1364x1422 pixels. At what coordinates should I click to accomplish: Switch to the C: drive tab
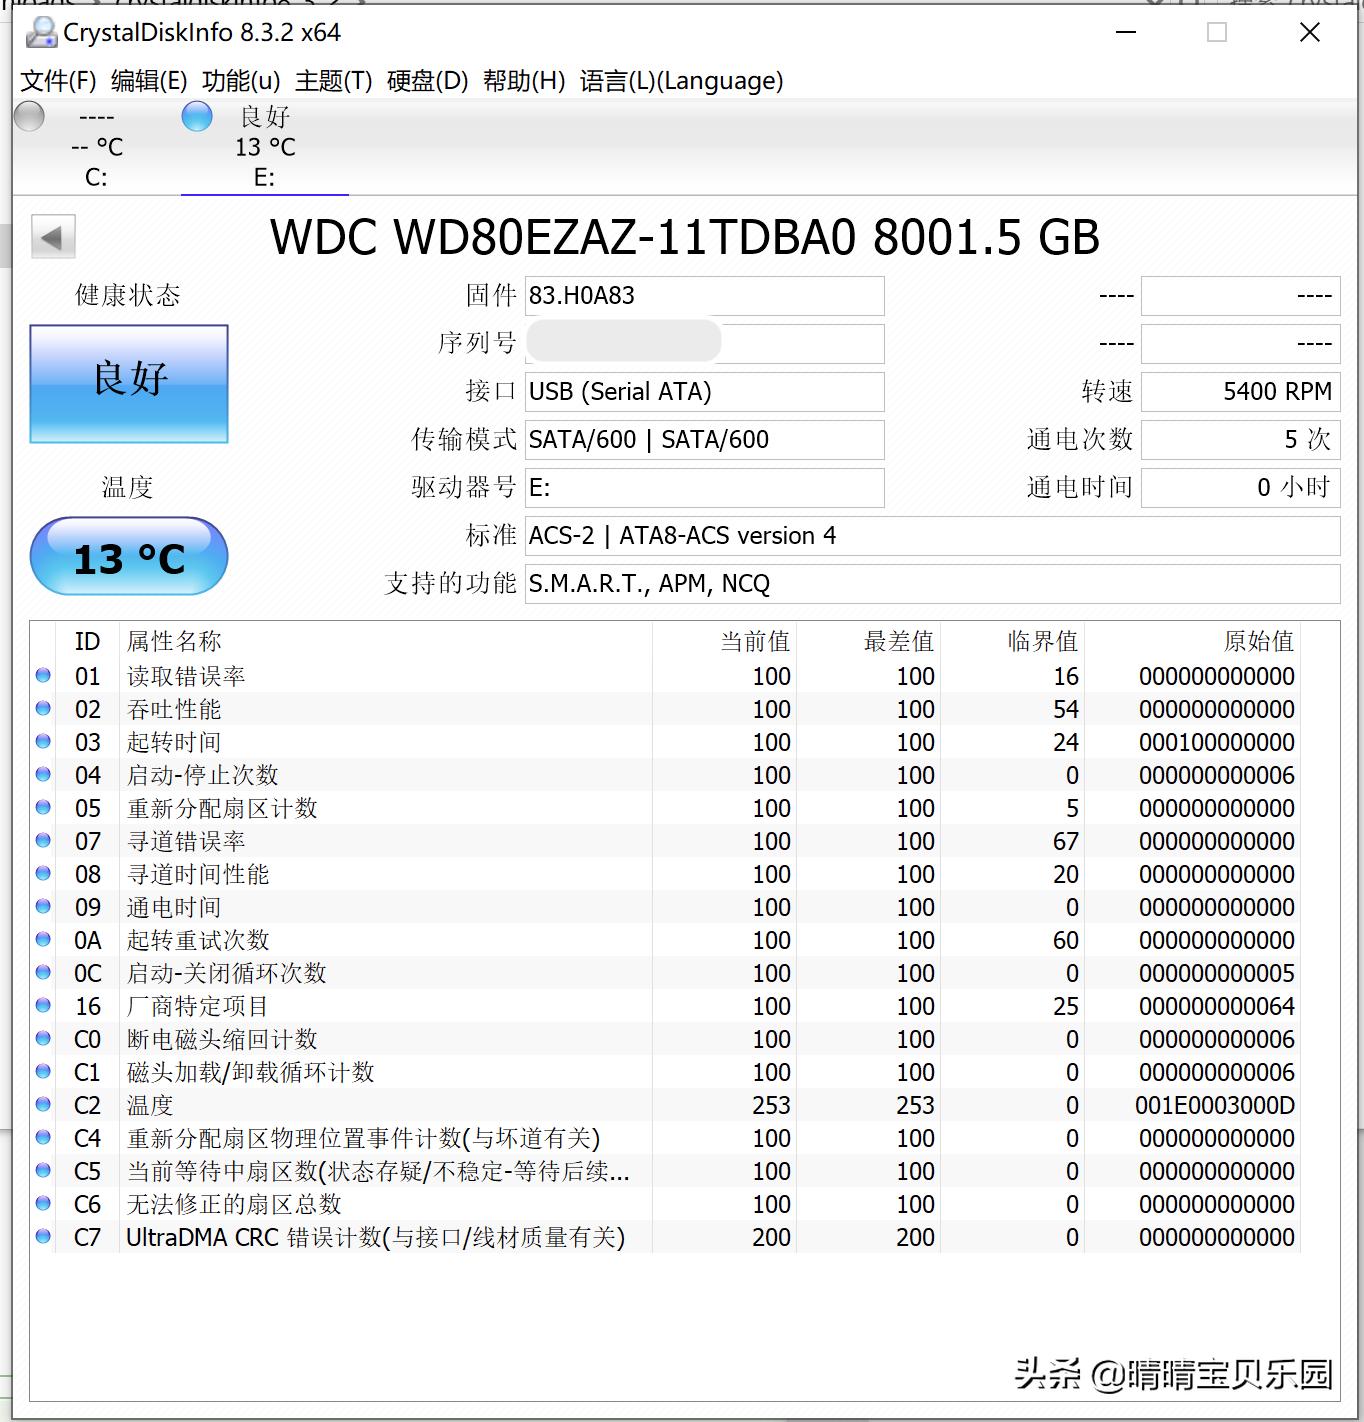tap(96, 150)
